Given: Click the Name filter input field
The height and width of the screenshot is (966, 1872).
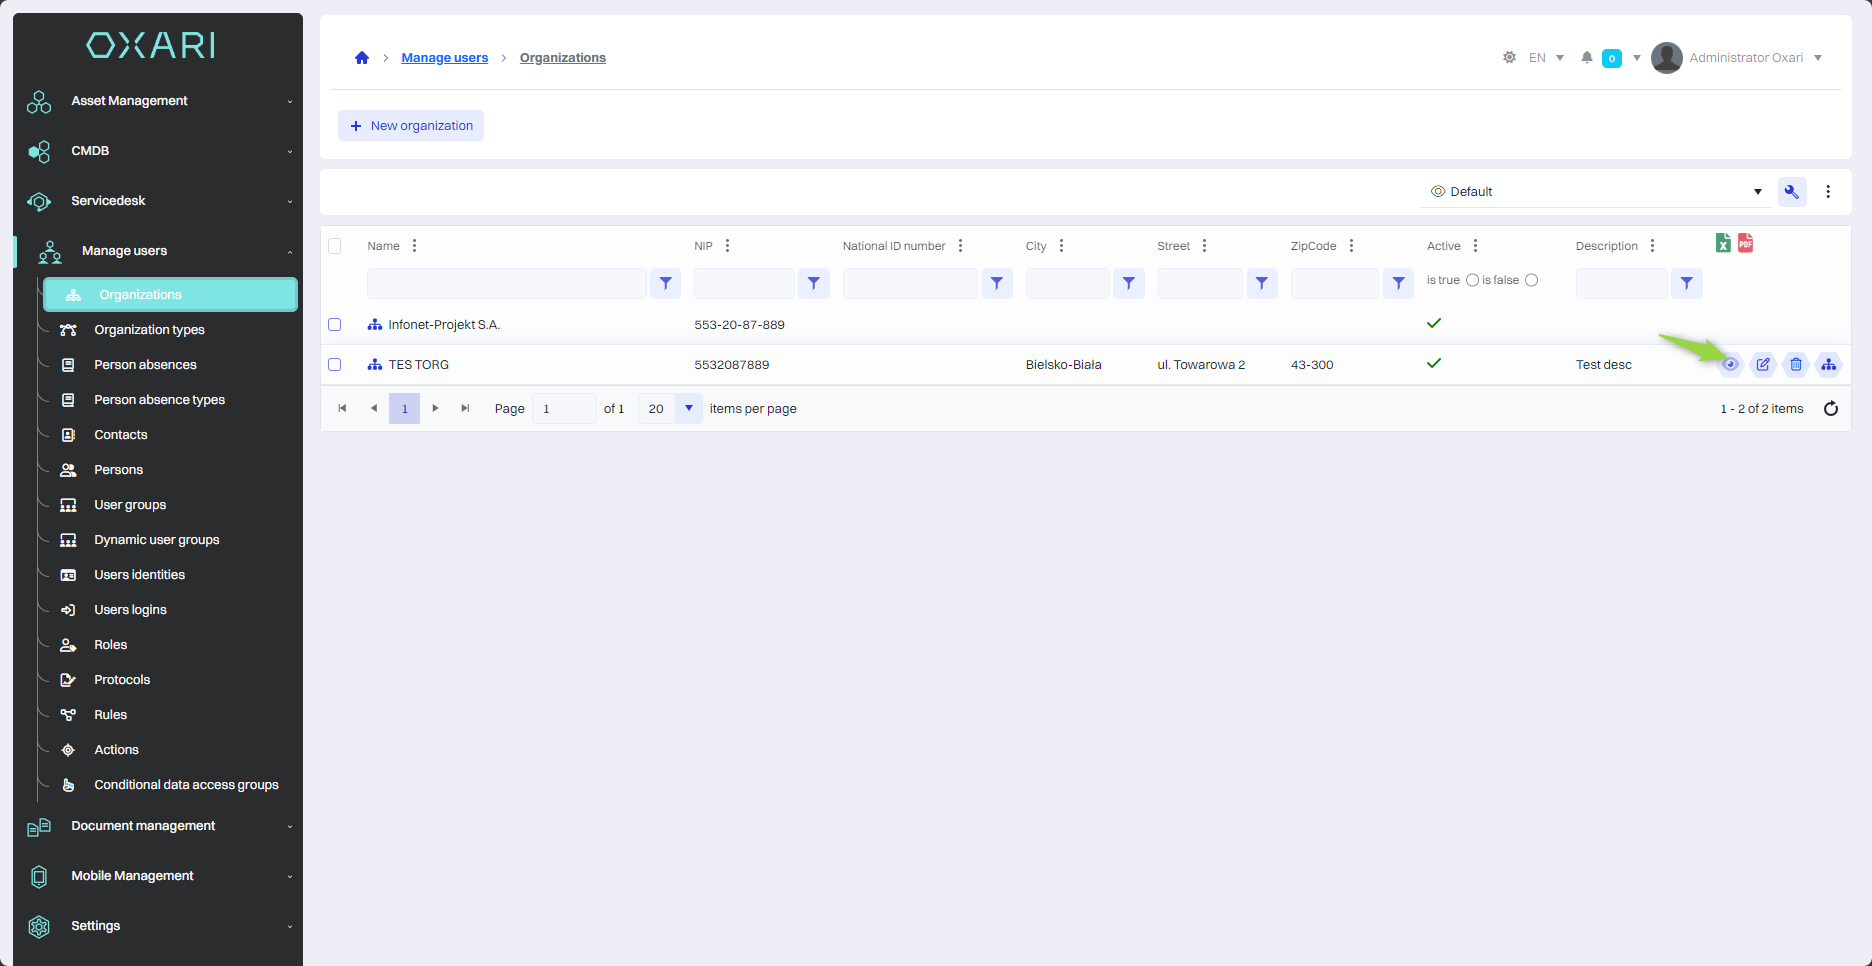Looking at the screenshot, I should pyautogui.click(x=506, y=284).
